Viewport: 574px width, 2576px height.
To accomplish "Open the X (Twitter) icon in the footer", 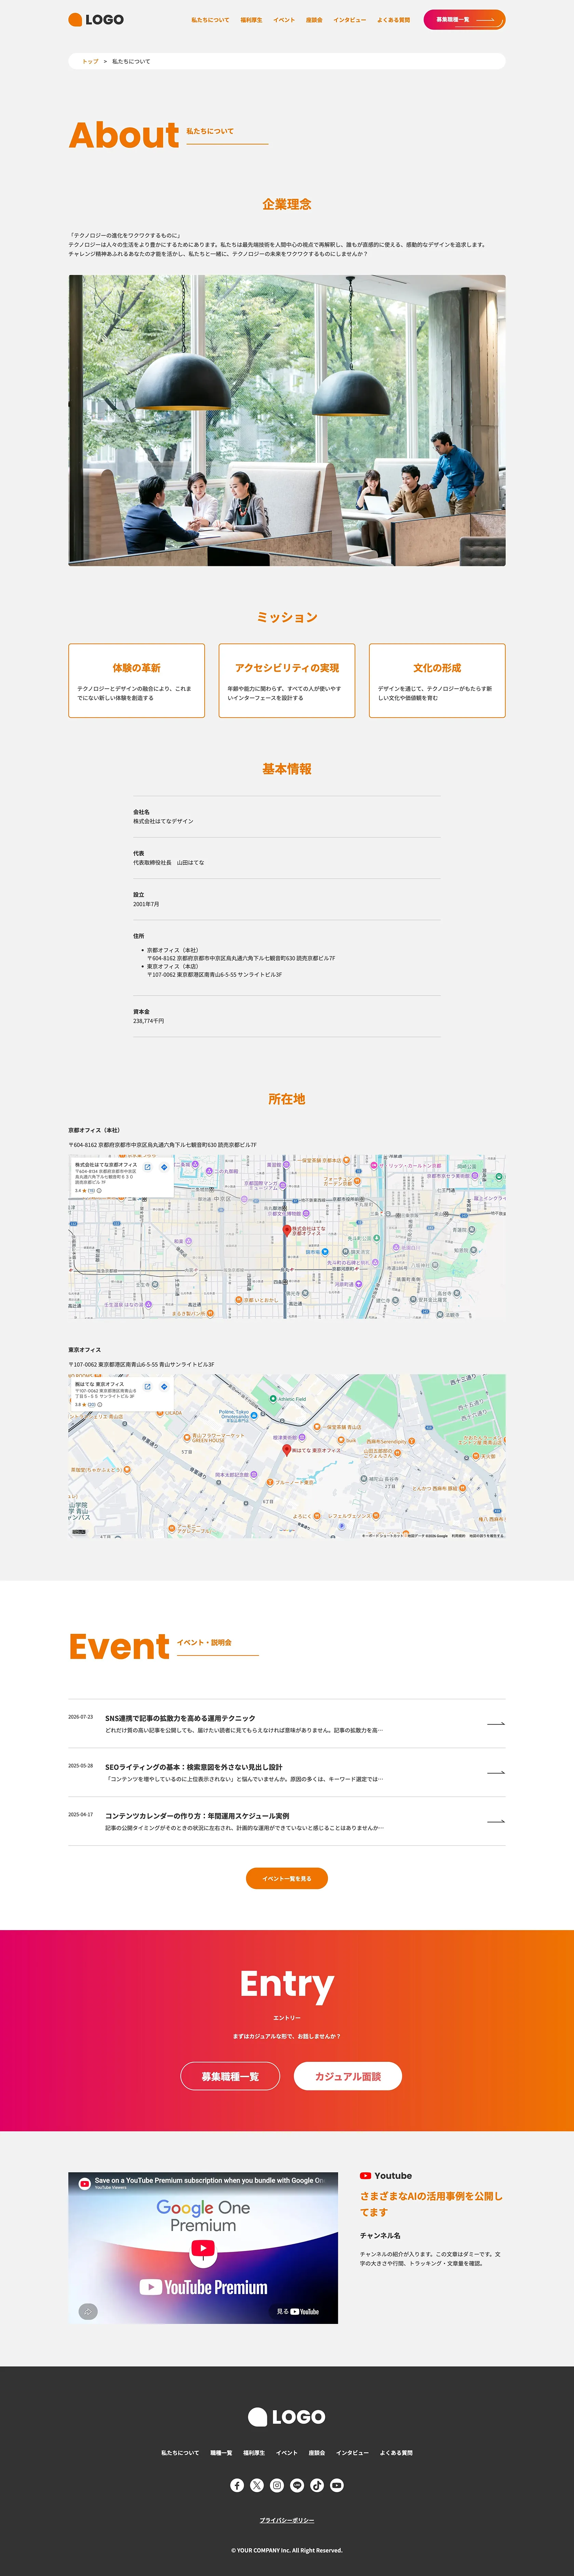I will (x=257, y=2485).
